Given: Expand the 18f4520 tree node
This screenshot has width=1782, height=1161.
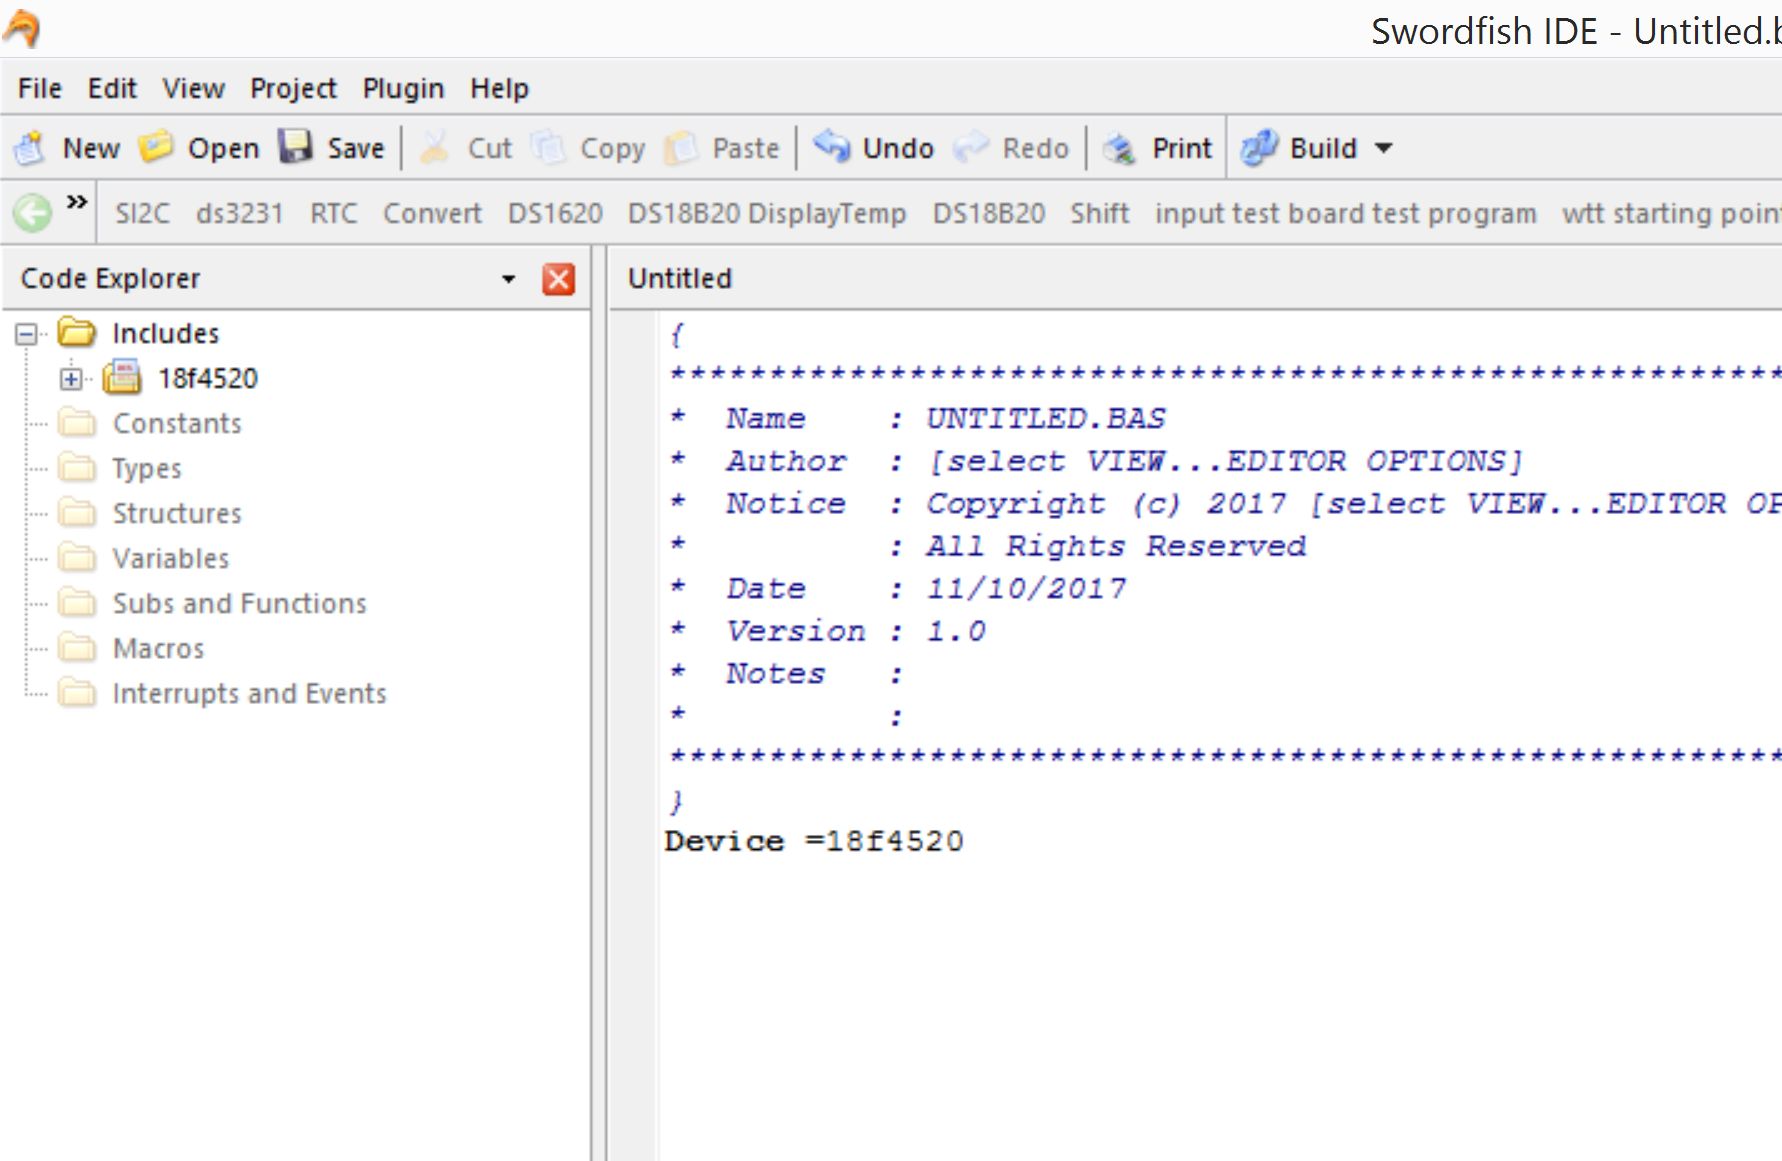Looking at the screenshot, I should click(x=71, y=378).
